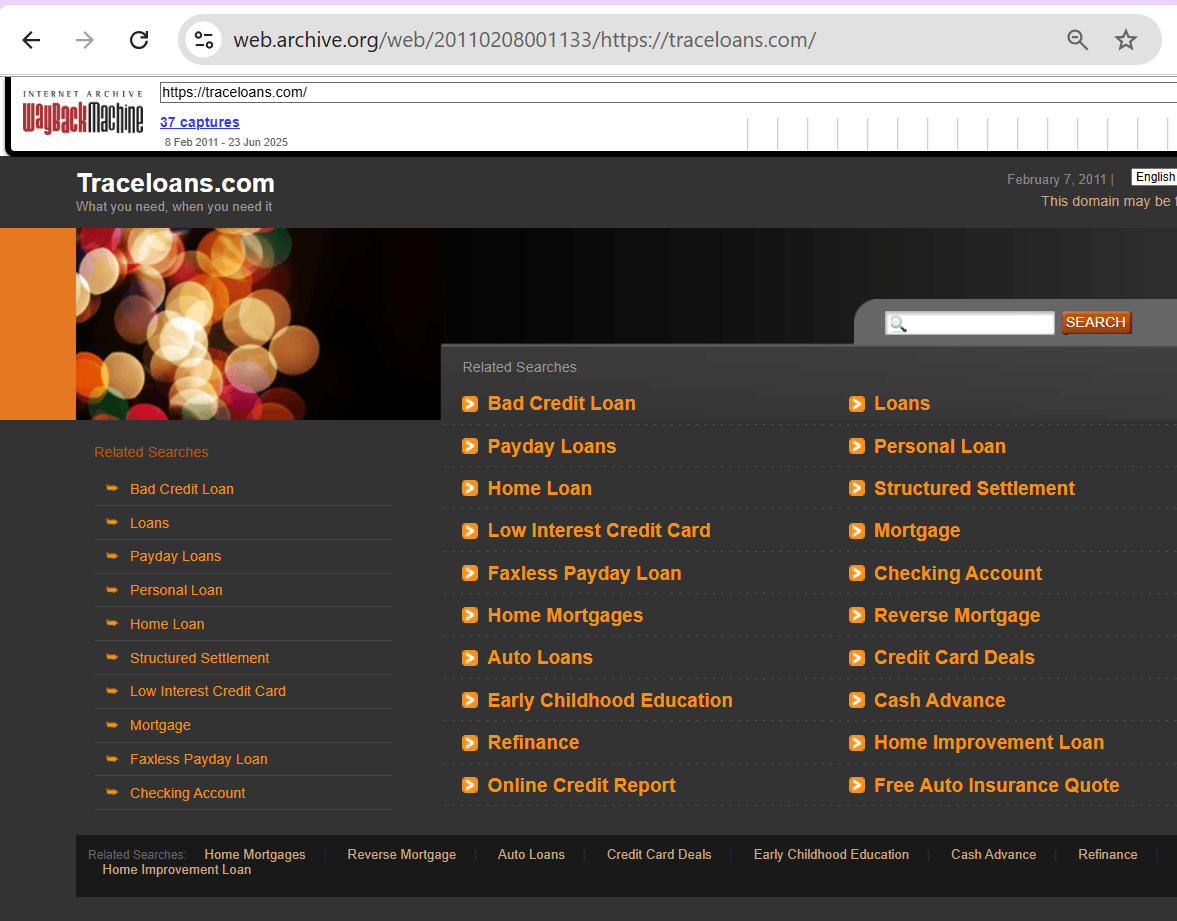Open the English language dropdown

click(x=1154, y=177)
